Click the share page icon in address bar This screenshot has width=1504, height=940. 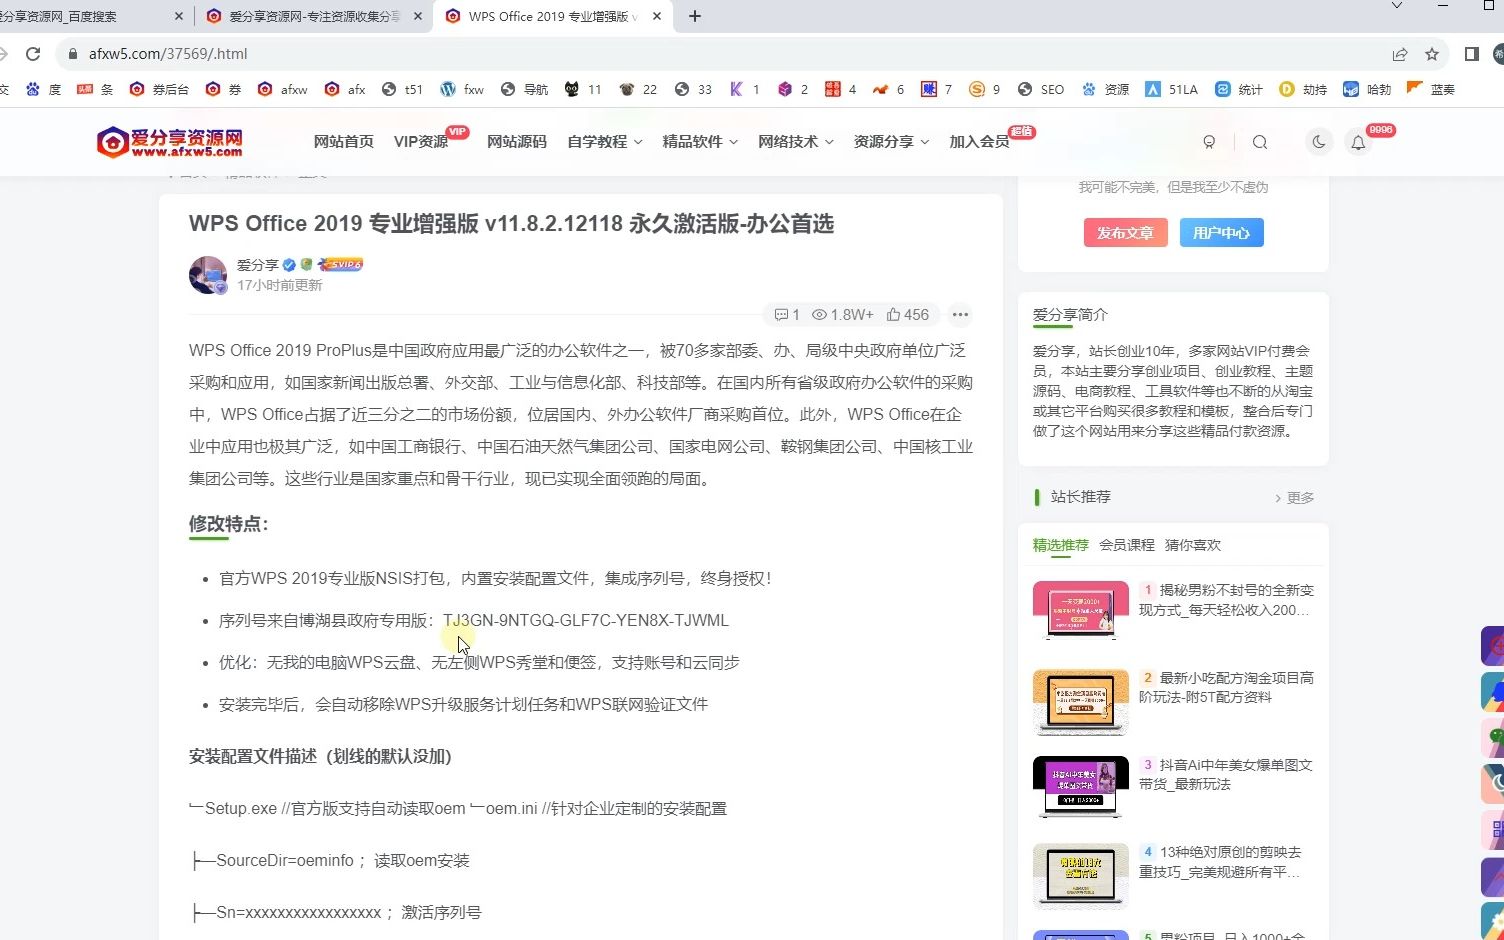(1400, 54)
